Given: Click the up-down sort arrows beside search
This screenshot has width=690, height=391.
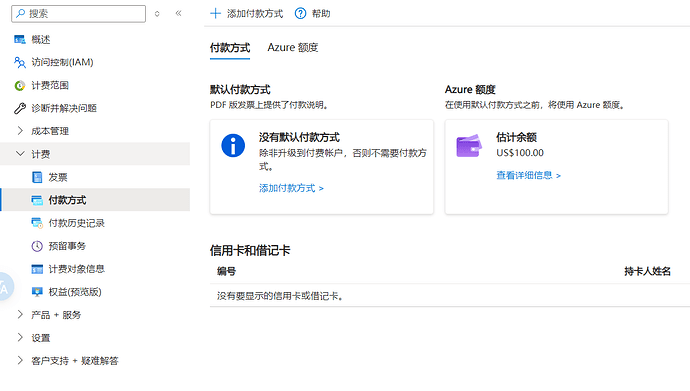Looking at the screenshot, I should (157, 14).
